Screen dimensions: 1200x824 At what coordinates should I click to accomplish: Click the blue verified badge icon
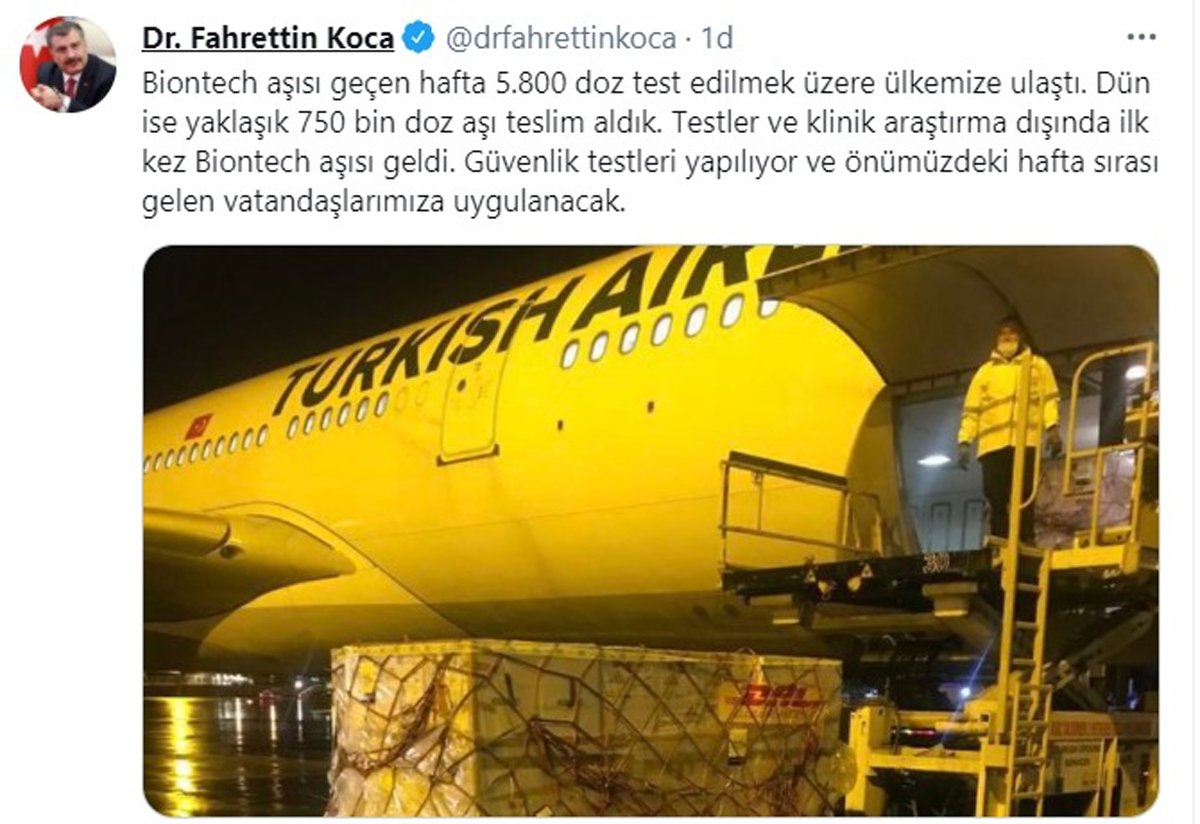point(418,38)
